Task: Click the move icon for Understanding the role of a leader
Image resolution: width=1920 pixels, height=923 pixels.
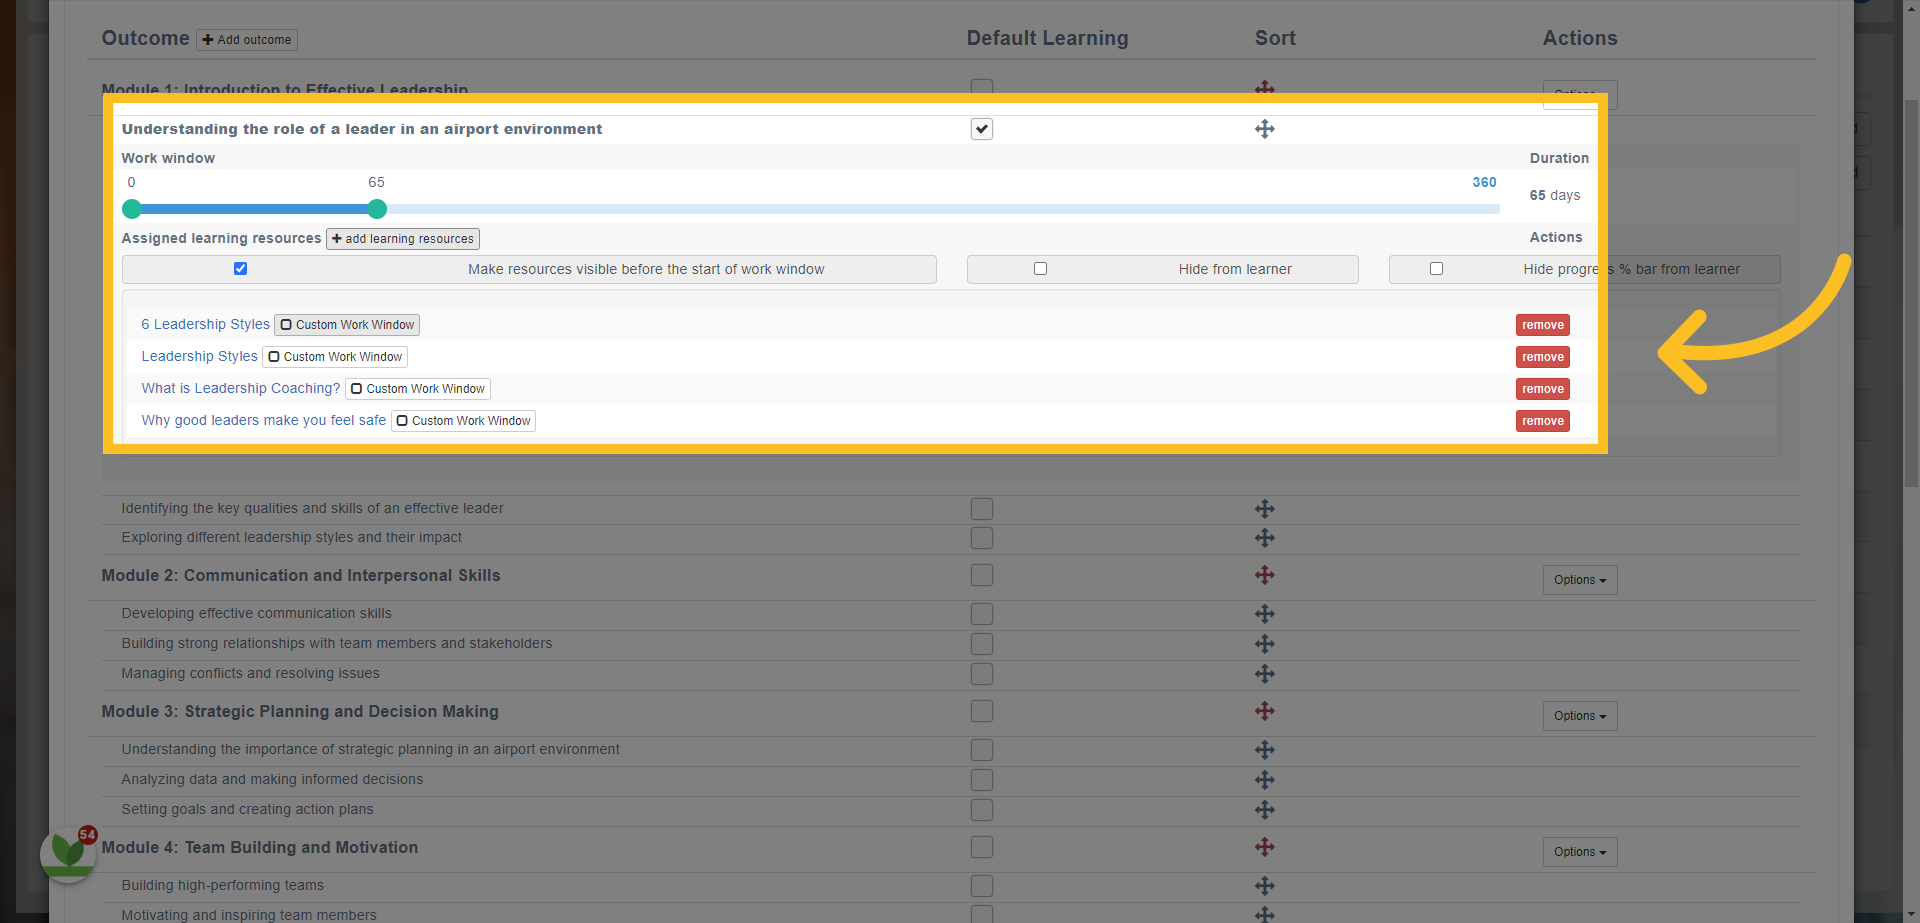Action: (x=1264, y=129)
